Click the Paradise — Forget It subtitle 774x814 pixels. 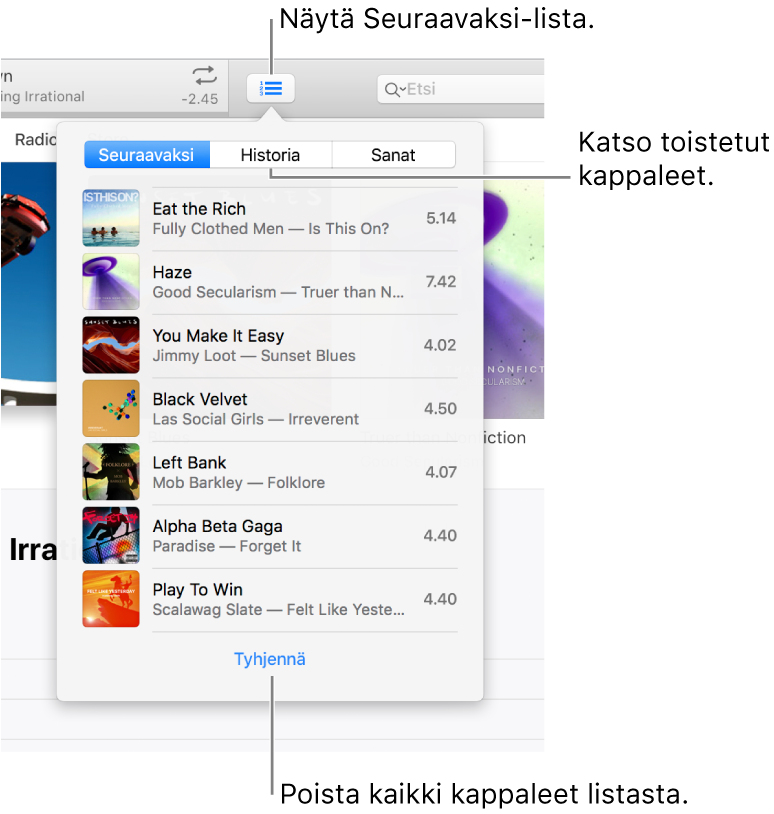(227, 546)
